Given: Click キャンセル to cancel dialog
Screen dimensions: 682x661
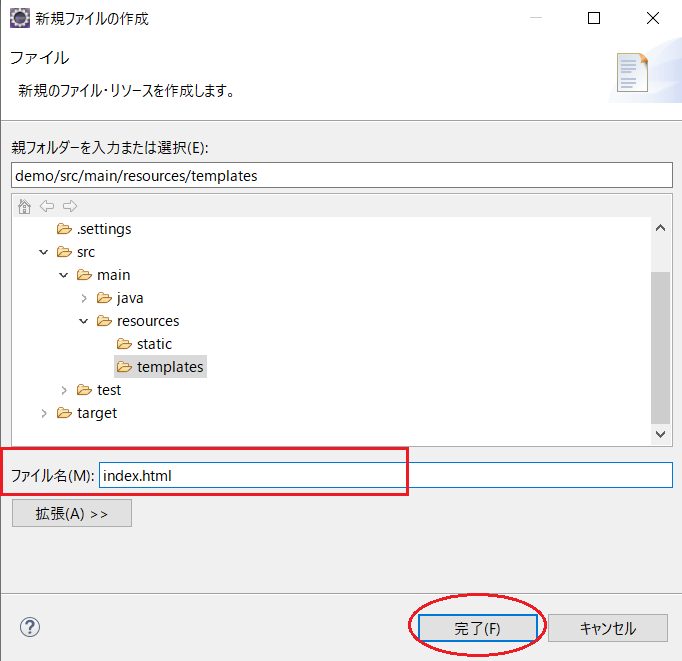Looking at the screenshot, I should tap(608, 628).
